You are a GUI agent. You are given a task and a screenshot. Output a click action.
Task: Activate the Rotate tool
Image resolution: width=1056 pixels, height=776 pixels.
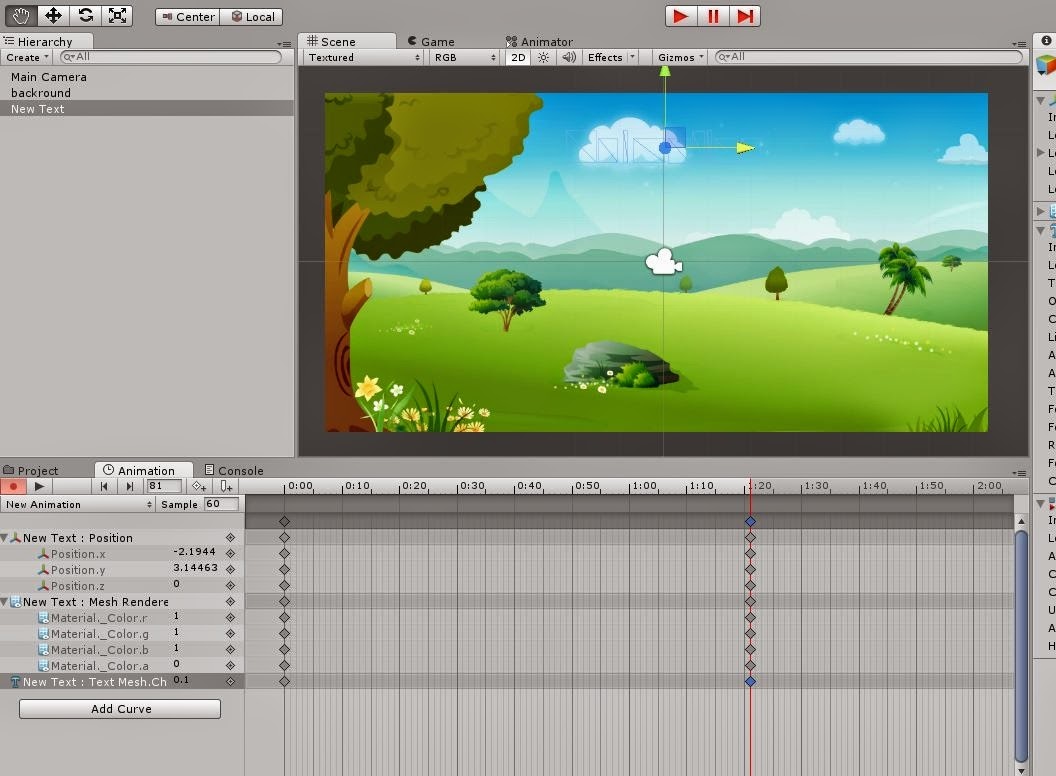point(86,15)
